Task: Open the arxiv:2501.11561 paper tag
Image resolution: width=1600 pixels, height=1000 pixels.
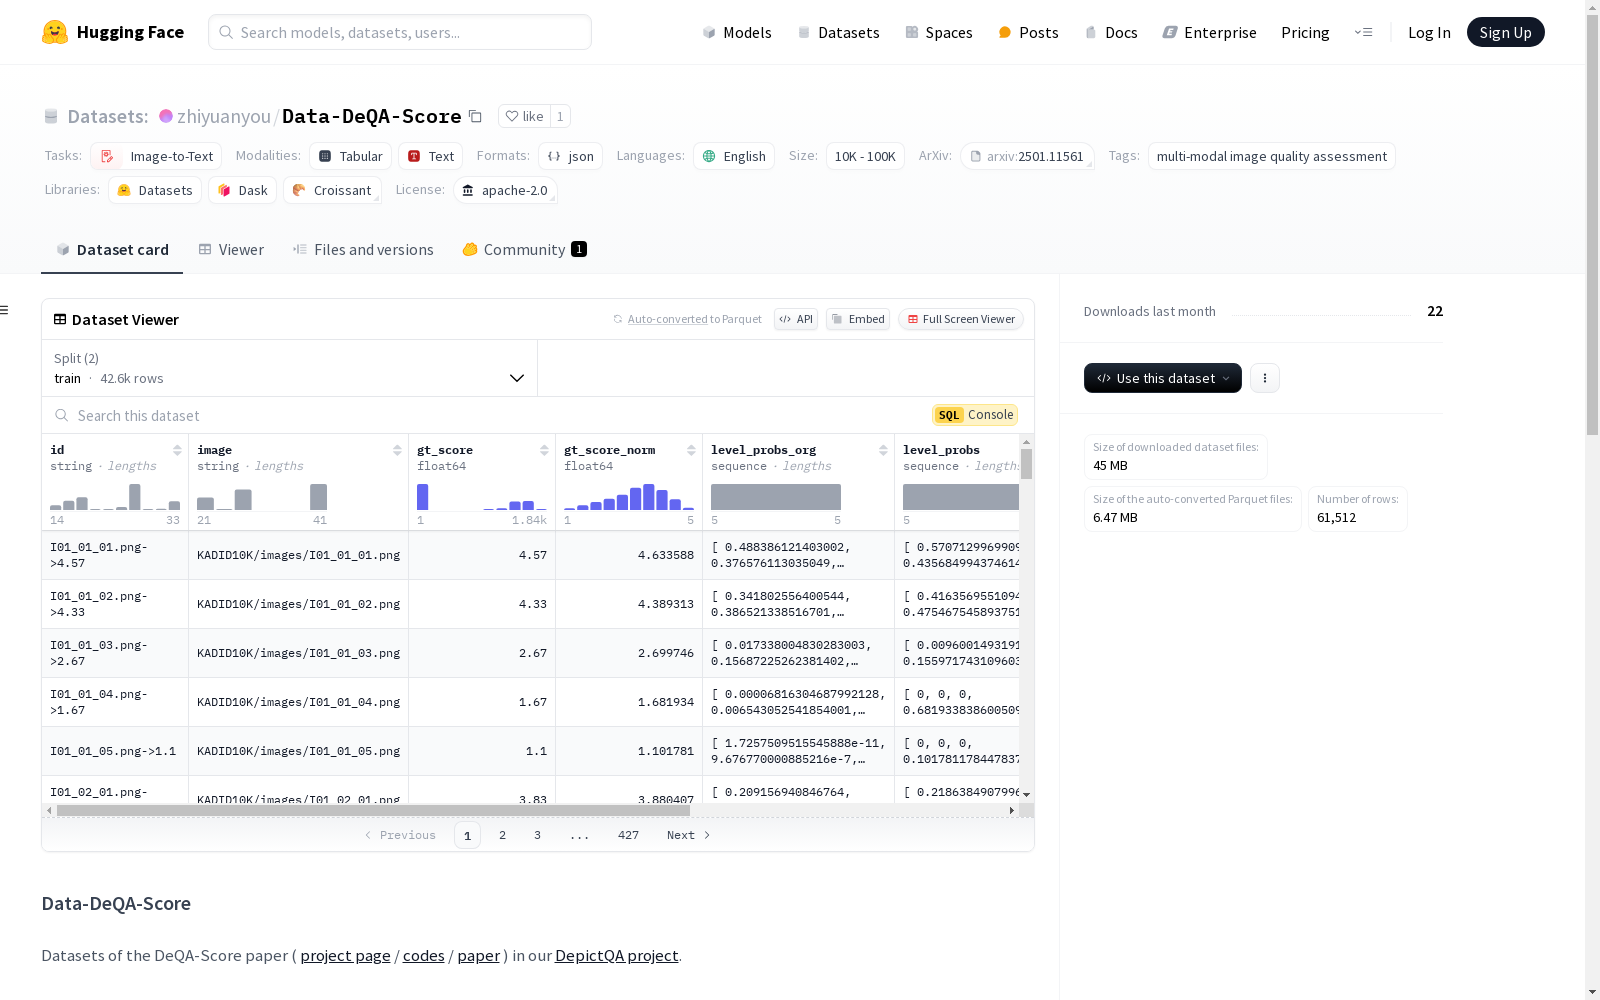Action: pyautogui.click(x=1027, y=156)
